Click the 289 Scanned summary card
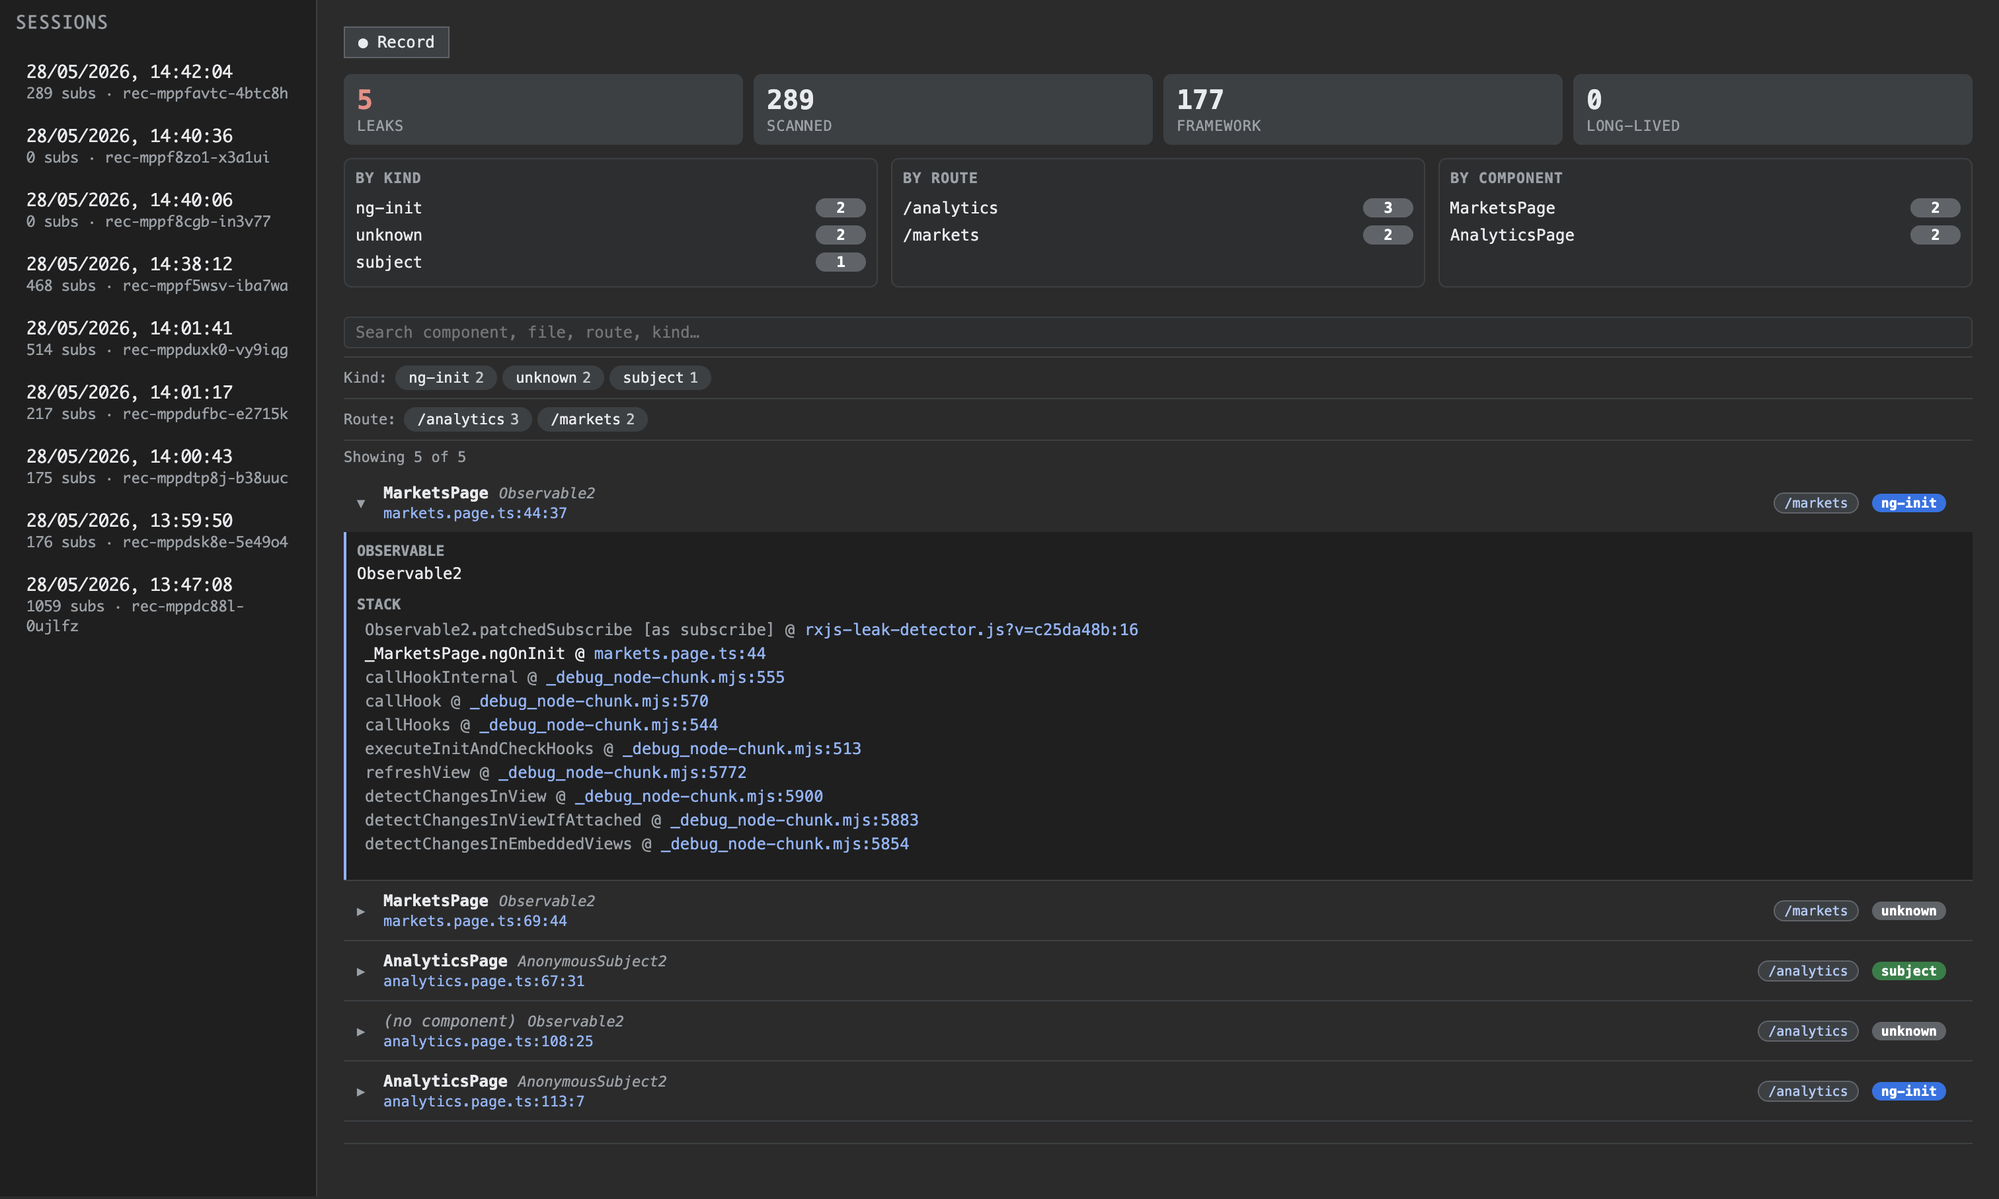This screenshot has height=1199, width=1999. pos(953,110)
